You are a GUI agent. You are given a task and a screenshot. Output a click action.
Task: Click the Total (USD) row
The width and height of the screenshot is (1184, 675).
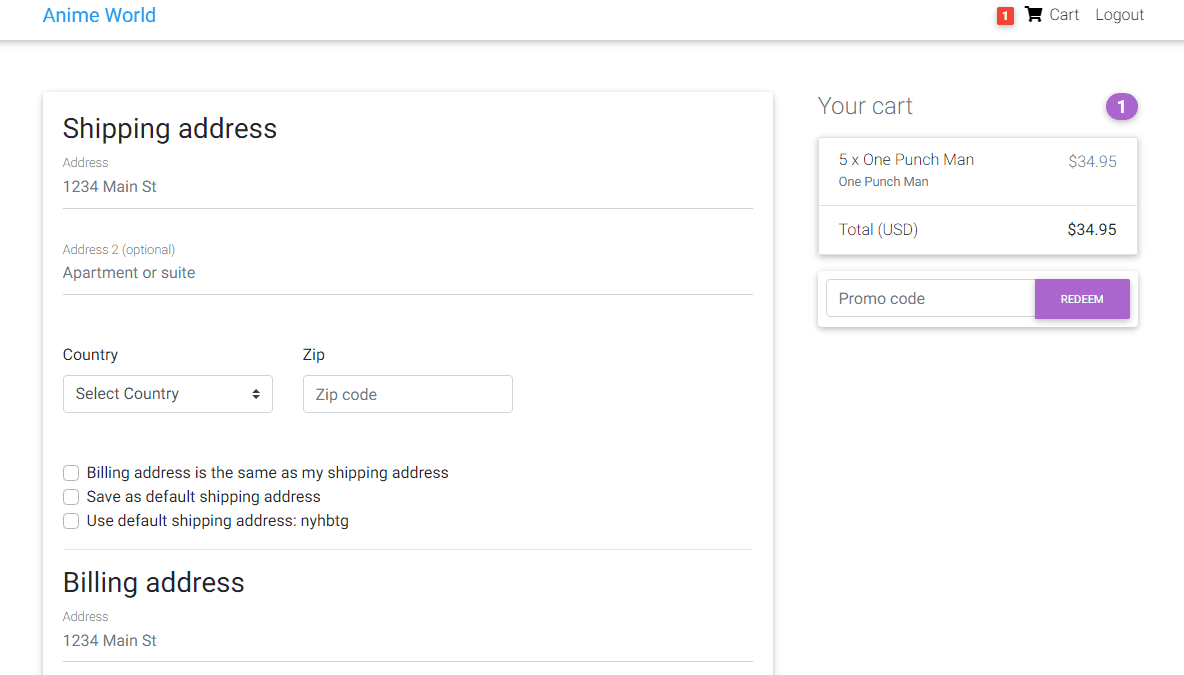[x=977, y=230]
